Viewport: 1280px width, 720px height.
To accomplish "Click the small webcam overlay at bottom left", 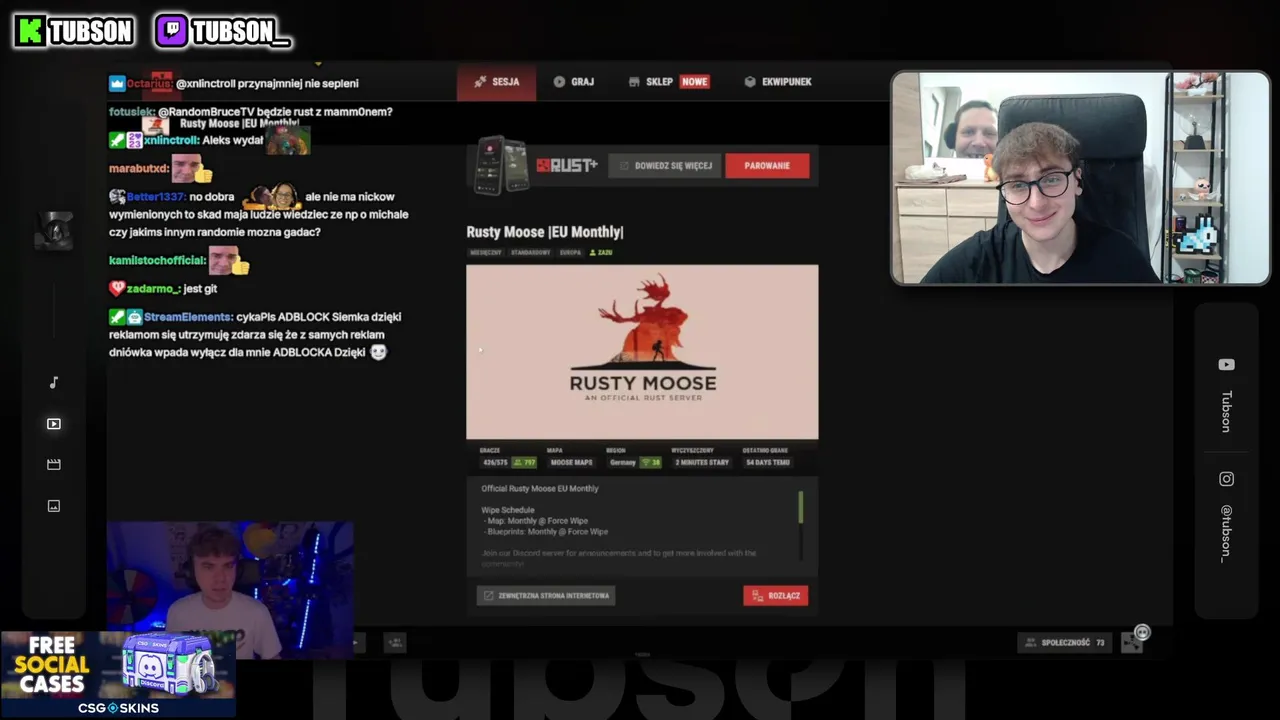I will click(230, 590).
